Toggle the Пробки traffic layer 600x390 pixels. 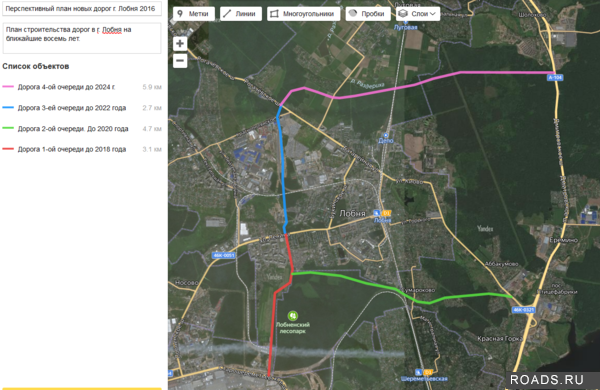coord(368,14)
